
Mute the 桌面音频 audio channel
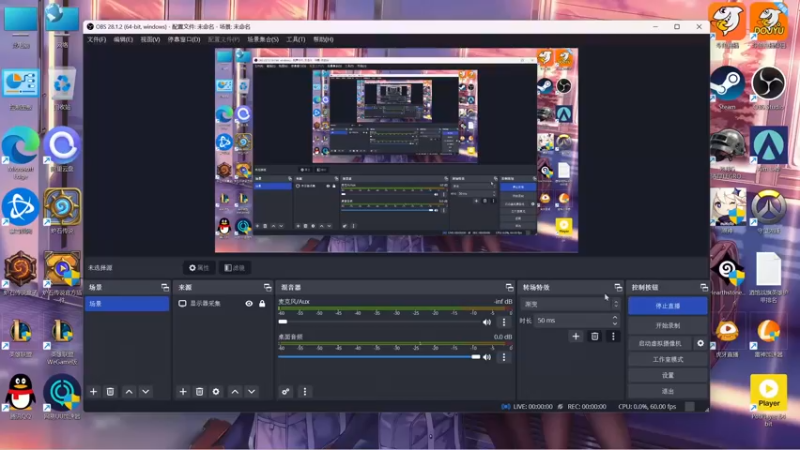487,357
